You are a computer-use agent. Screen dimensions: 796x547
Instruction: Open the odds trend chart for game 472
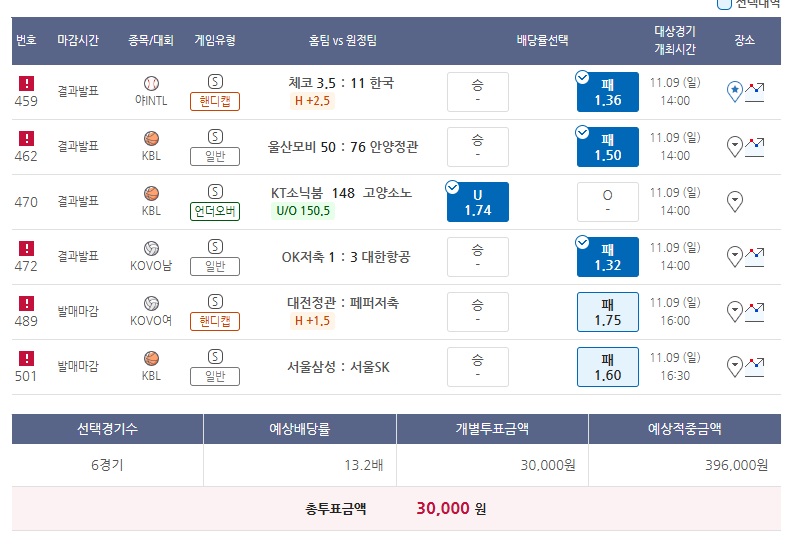[x=754, y=257]
